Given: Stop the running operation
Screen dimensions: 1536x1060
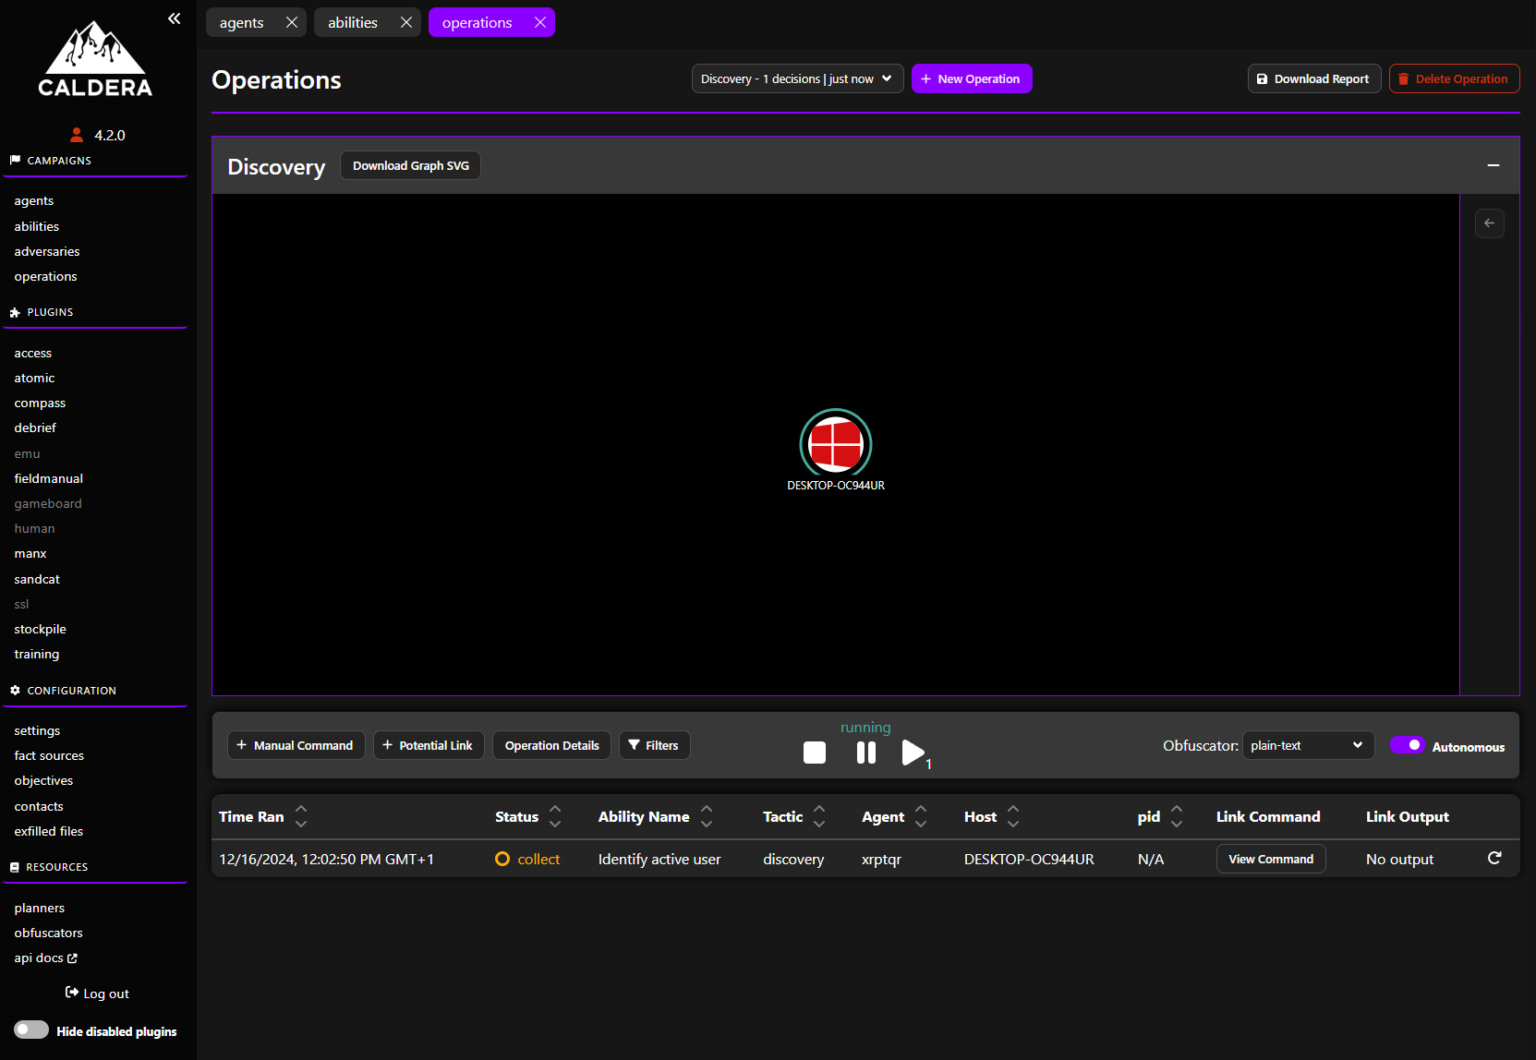Looking at the screenshot, I should pos(814,753).
